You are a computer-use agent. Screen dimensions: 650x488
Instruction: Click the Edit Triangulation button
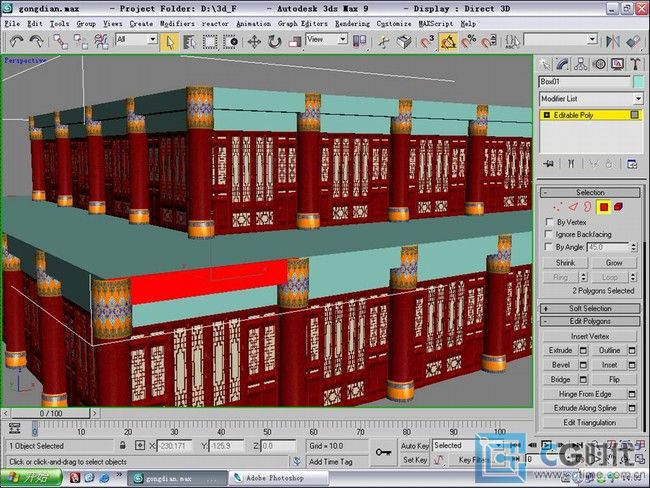coord(589,422)
